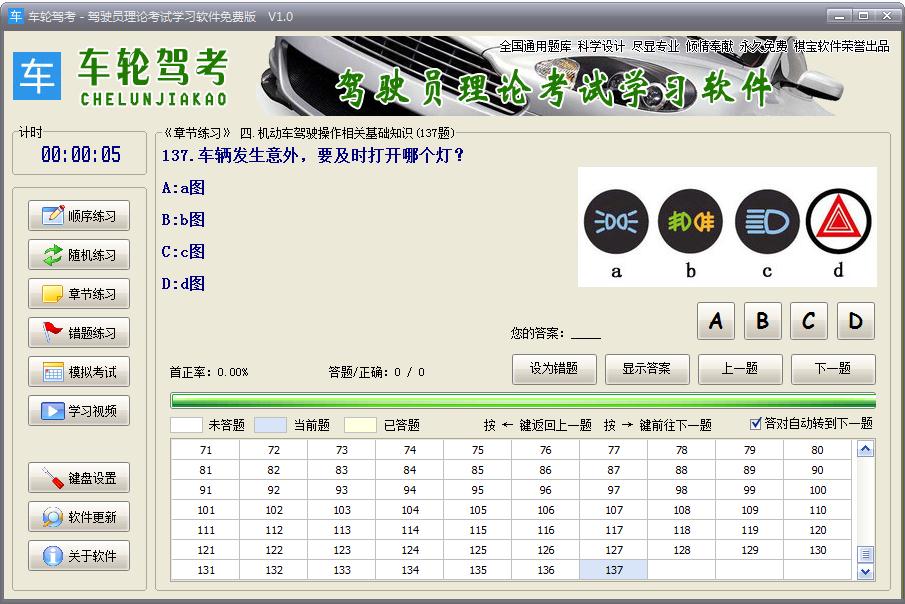Choose answer button A

tap(716, 321)
